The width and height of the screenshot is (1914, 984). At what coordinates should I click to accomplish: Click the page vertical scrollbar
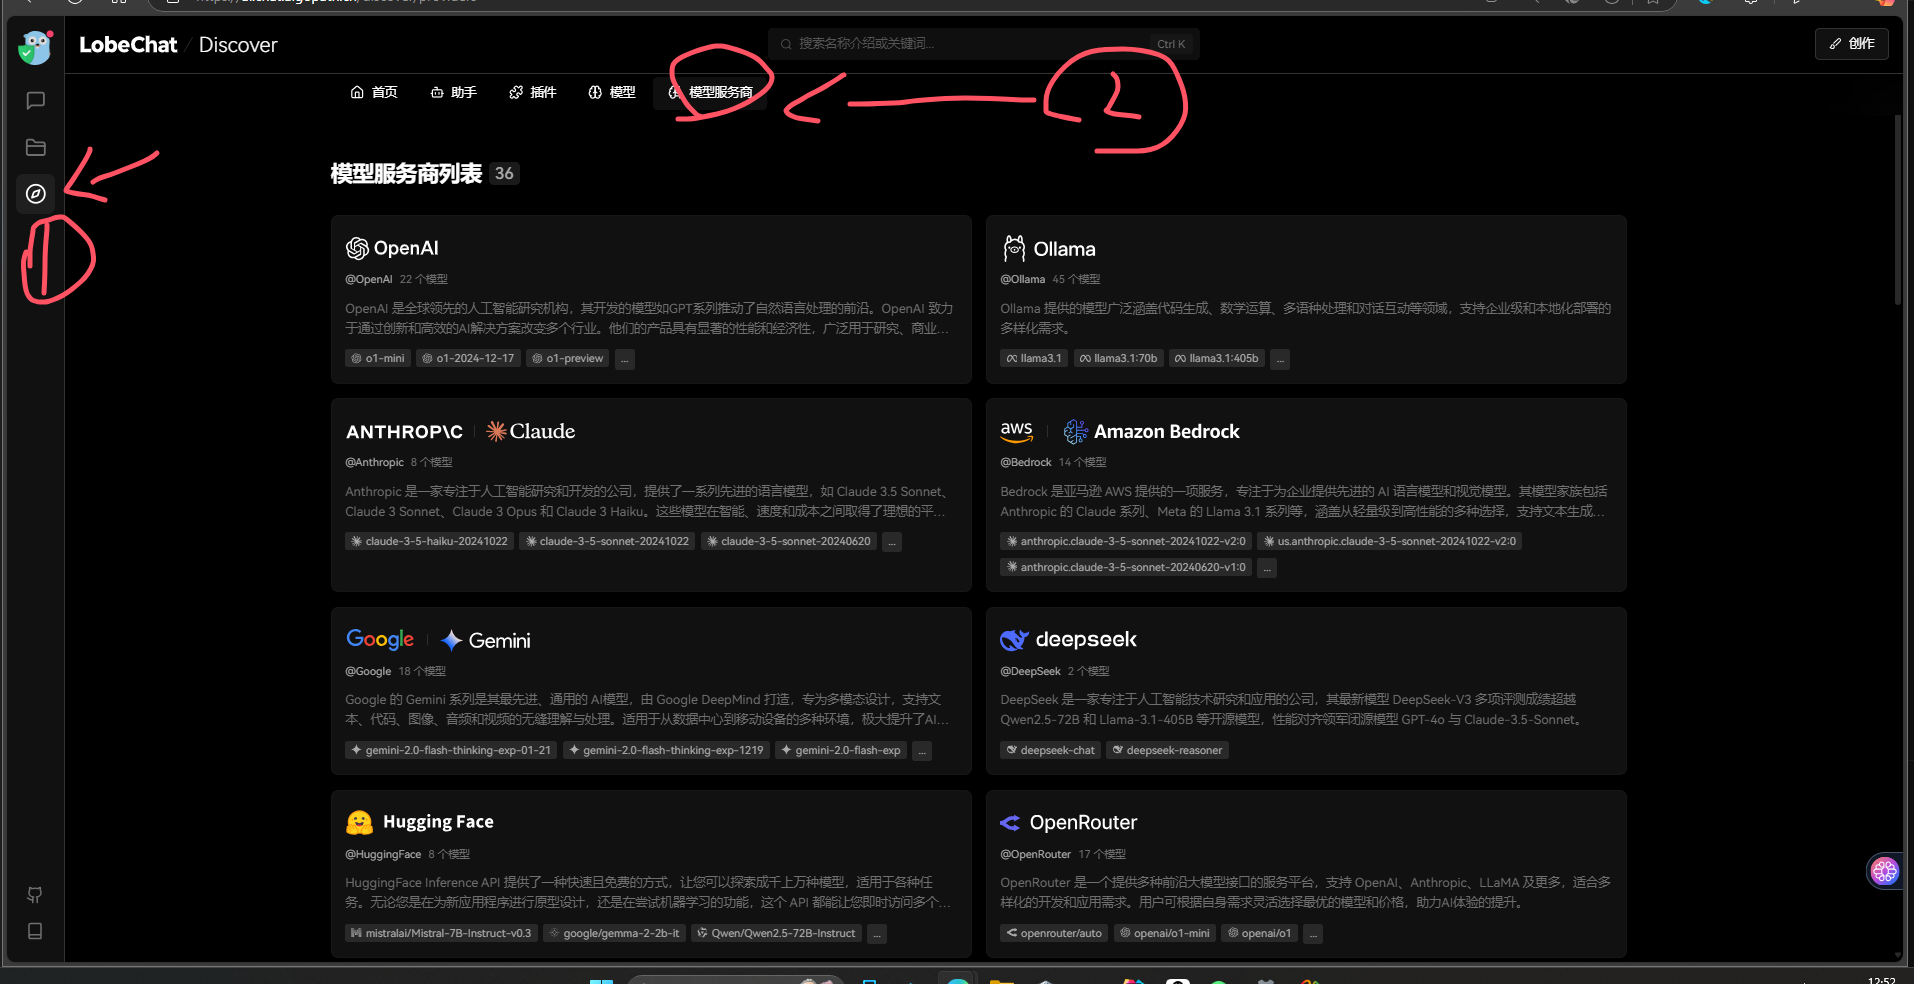pyautogui.click(x=1897, y=210)
